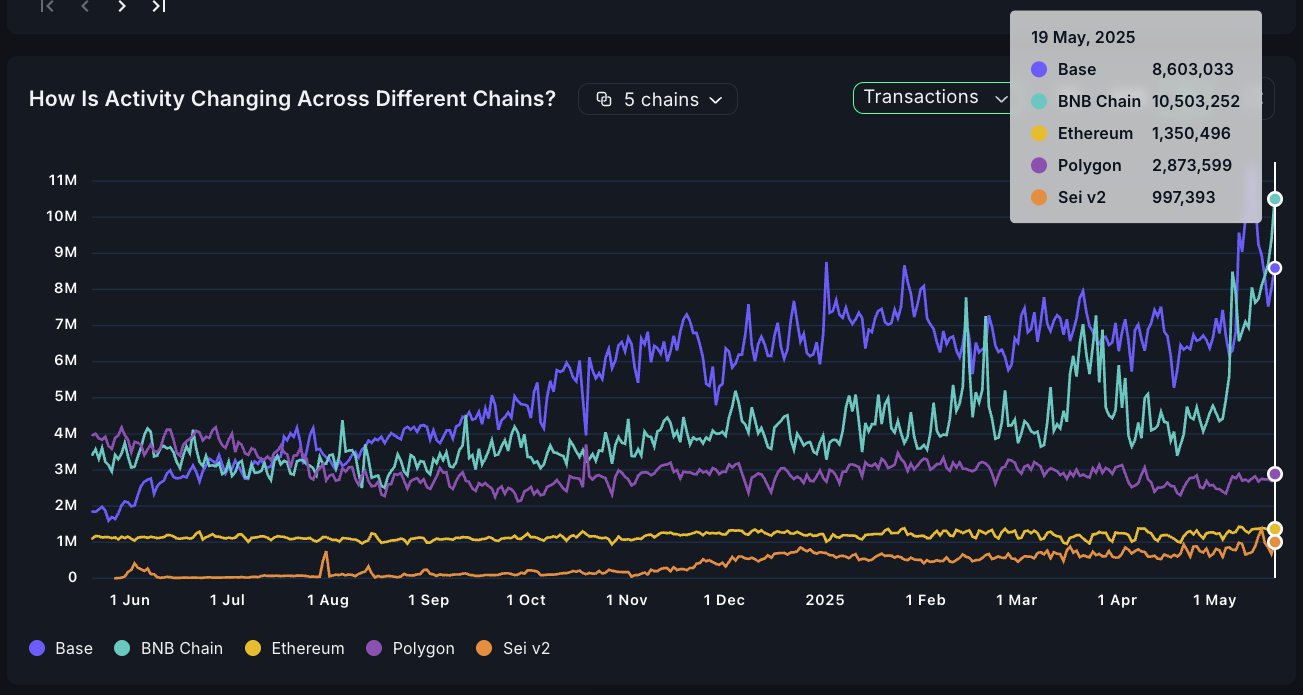
Task: Click the purple Polygon color swatch in tooltip
Action: 1039,165
